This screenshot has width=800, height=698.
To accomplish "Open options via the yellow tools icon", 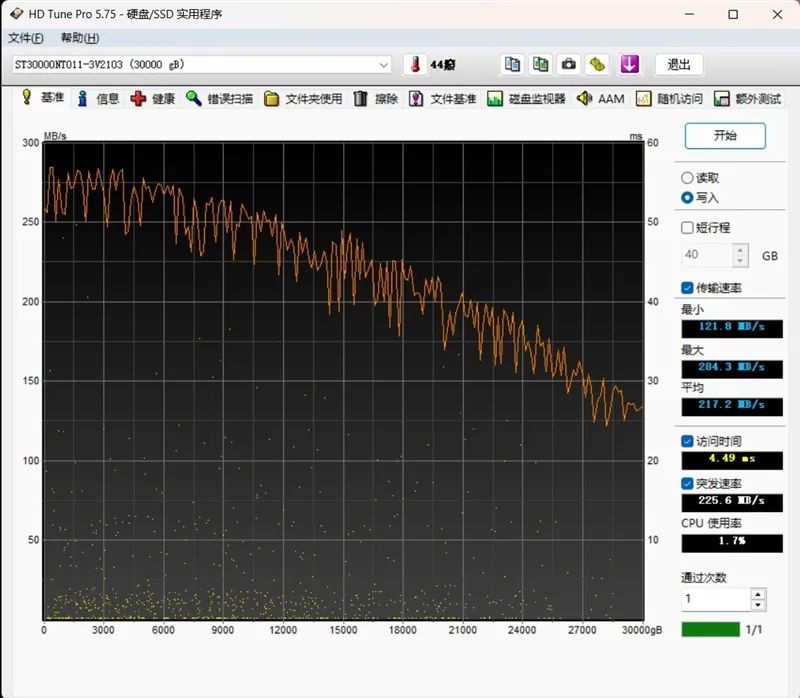I will (597, 64).
